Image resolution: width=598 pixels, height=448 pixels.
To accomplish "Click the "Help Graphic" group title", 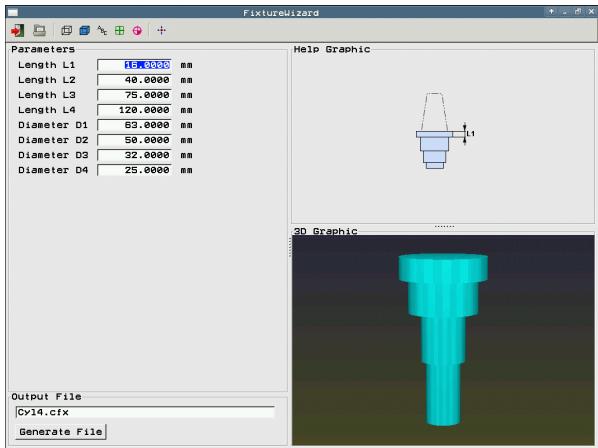I will click(x=332, y=49).
